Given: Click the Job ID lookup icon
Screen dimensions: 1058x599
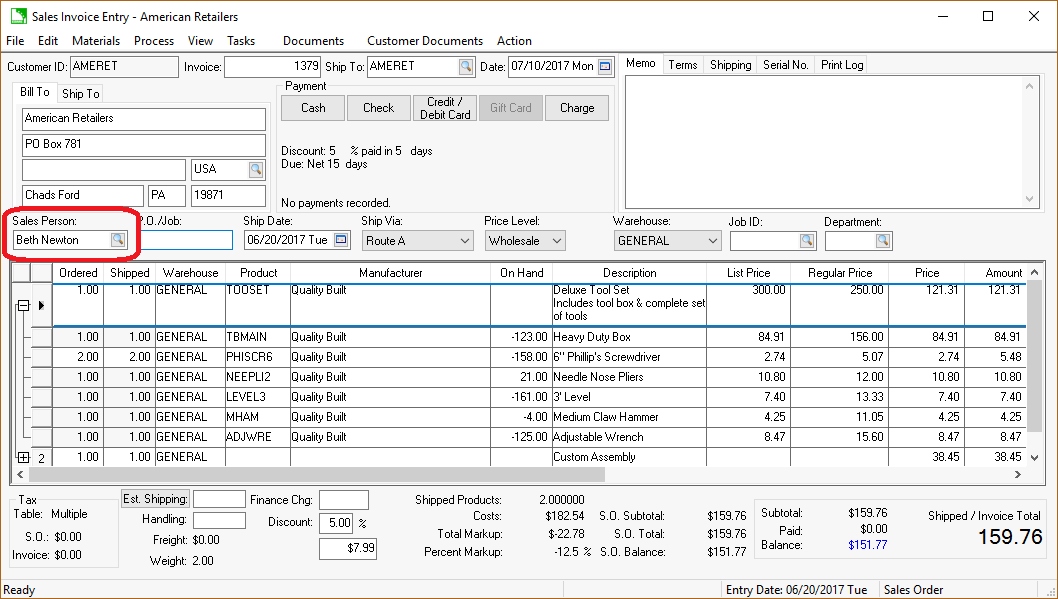Looking at the screenshot, I should pos(807,241).
